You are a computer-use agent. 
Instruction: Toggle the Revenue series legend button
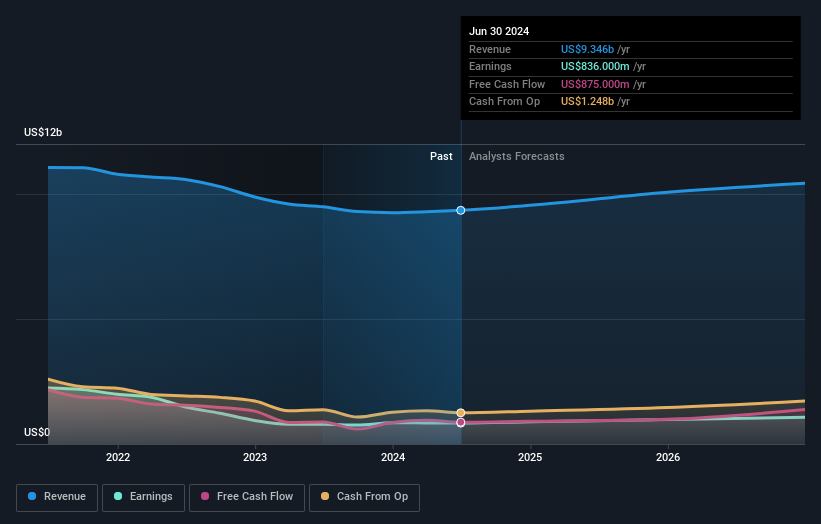[57, 497]
